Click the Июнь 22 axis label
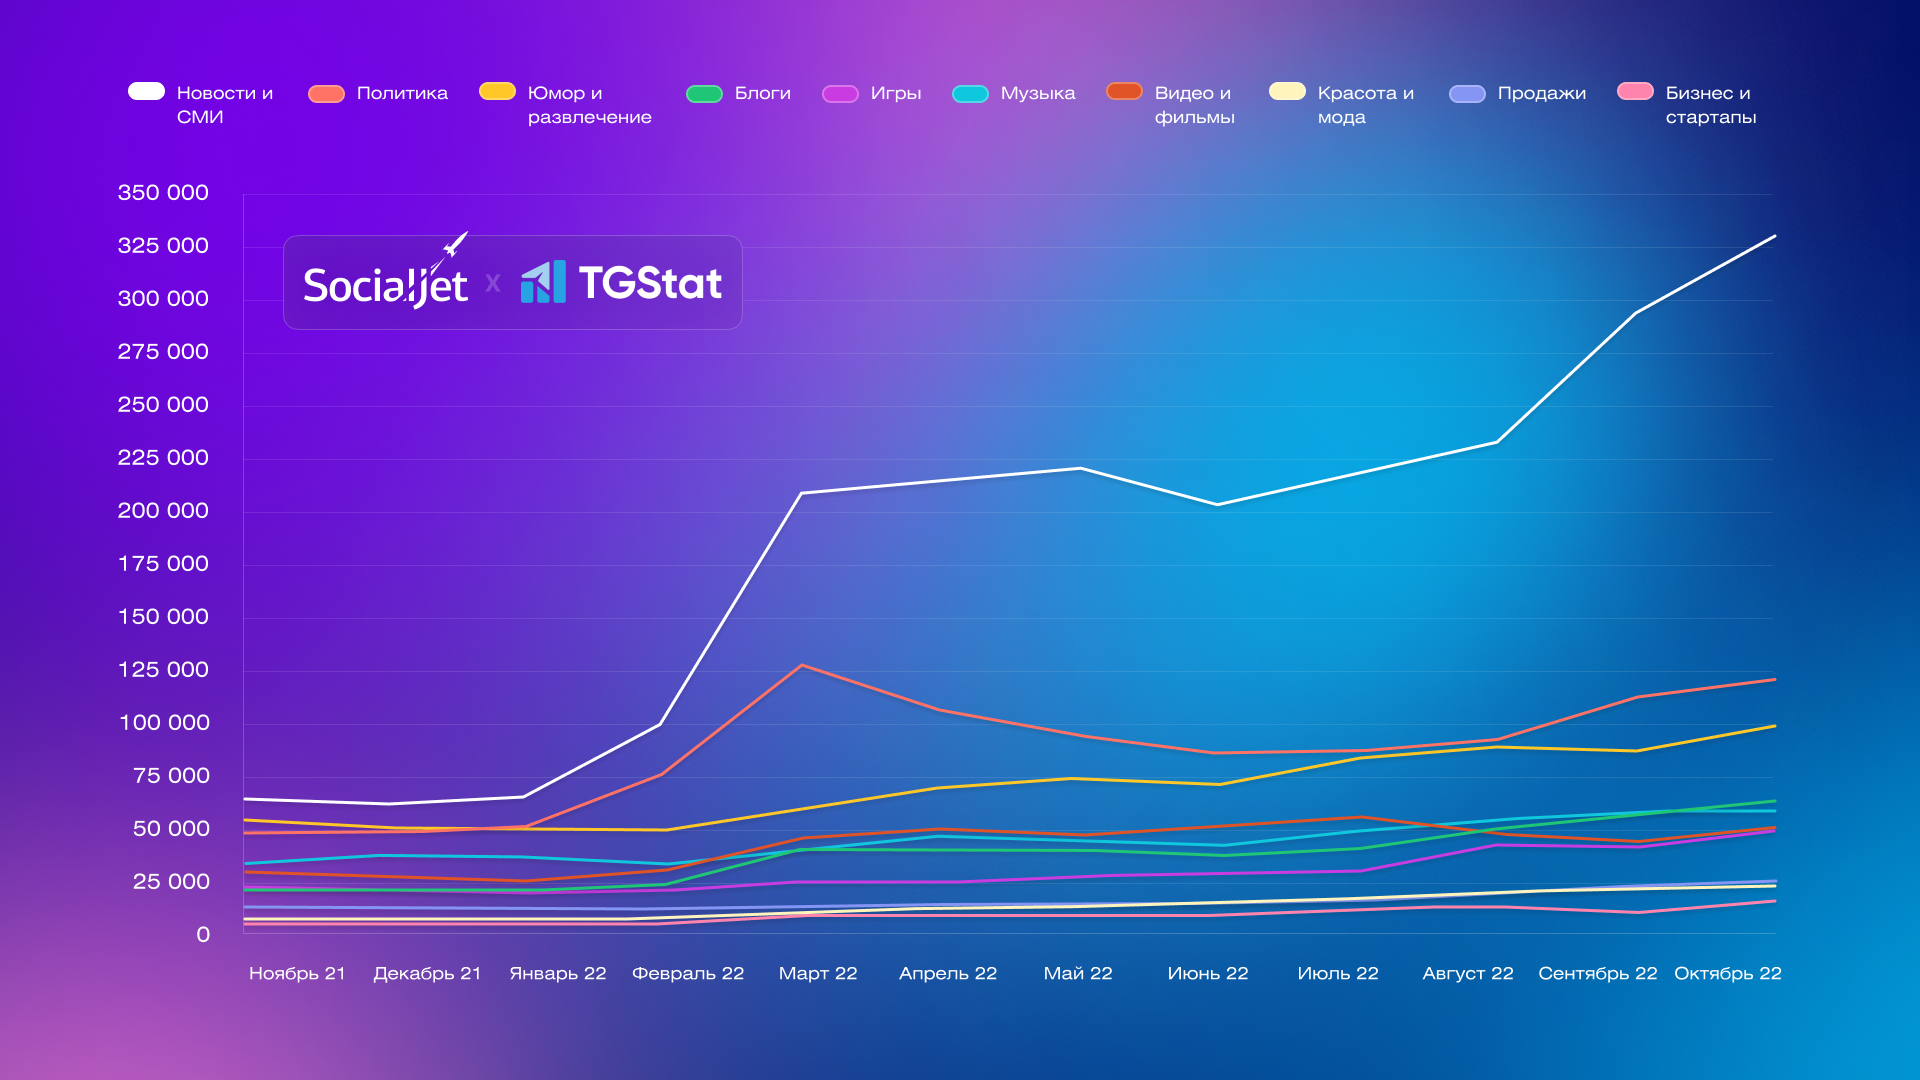 tap(1208, 973)
